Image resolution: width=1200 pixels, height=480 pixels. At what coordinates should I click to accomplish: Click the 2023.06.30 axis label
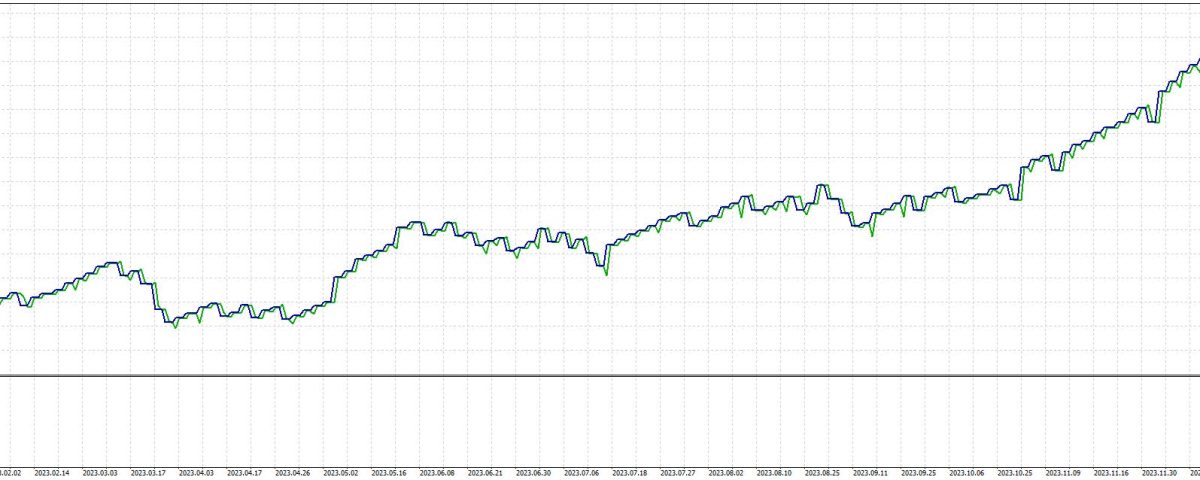tap(534, 473)
